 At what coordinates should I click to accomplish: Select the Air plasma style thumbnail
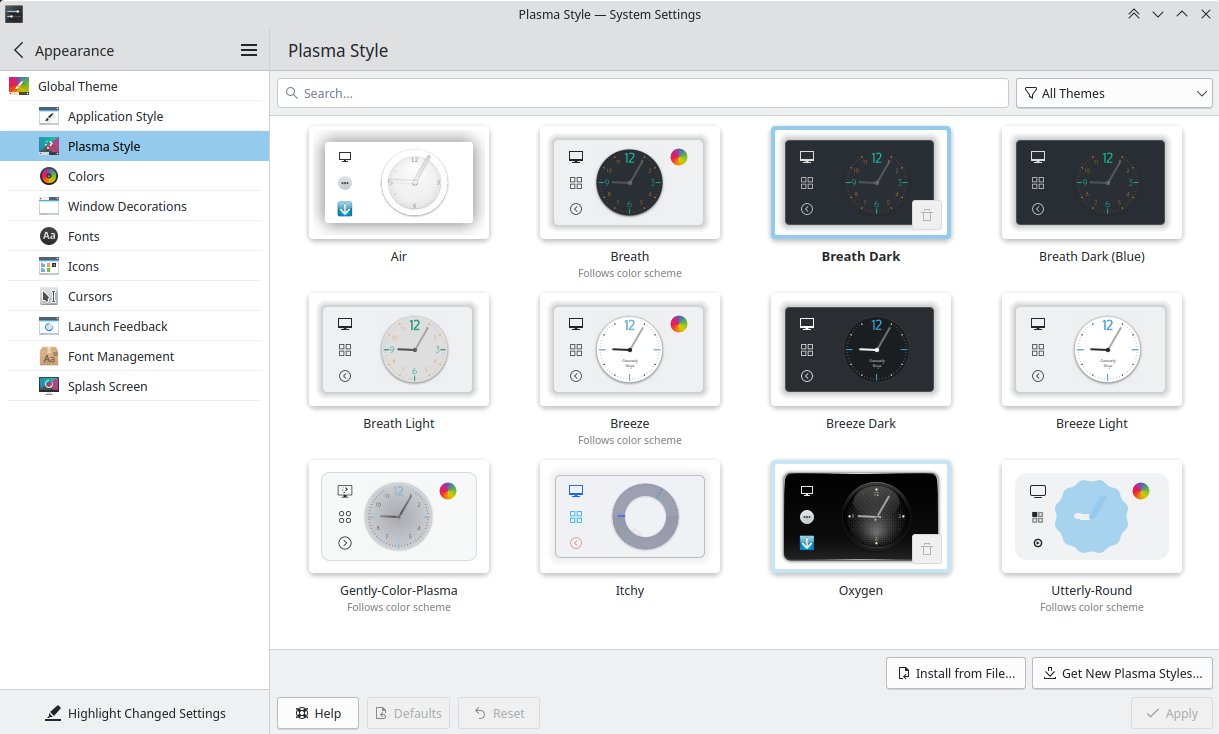[399, 183]
